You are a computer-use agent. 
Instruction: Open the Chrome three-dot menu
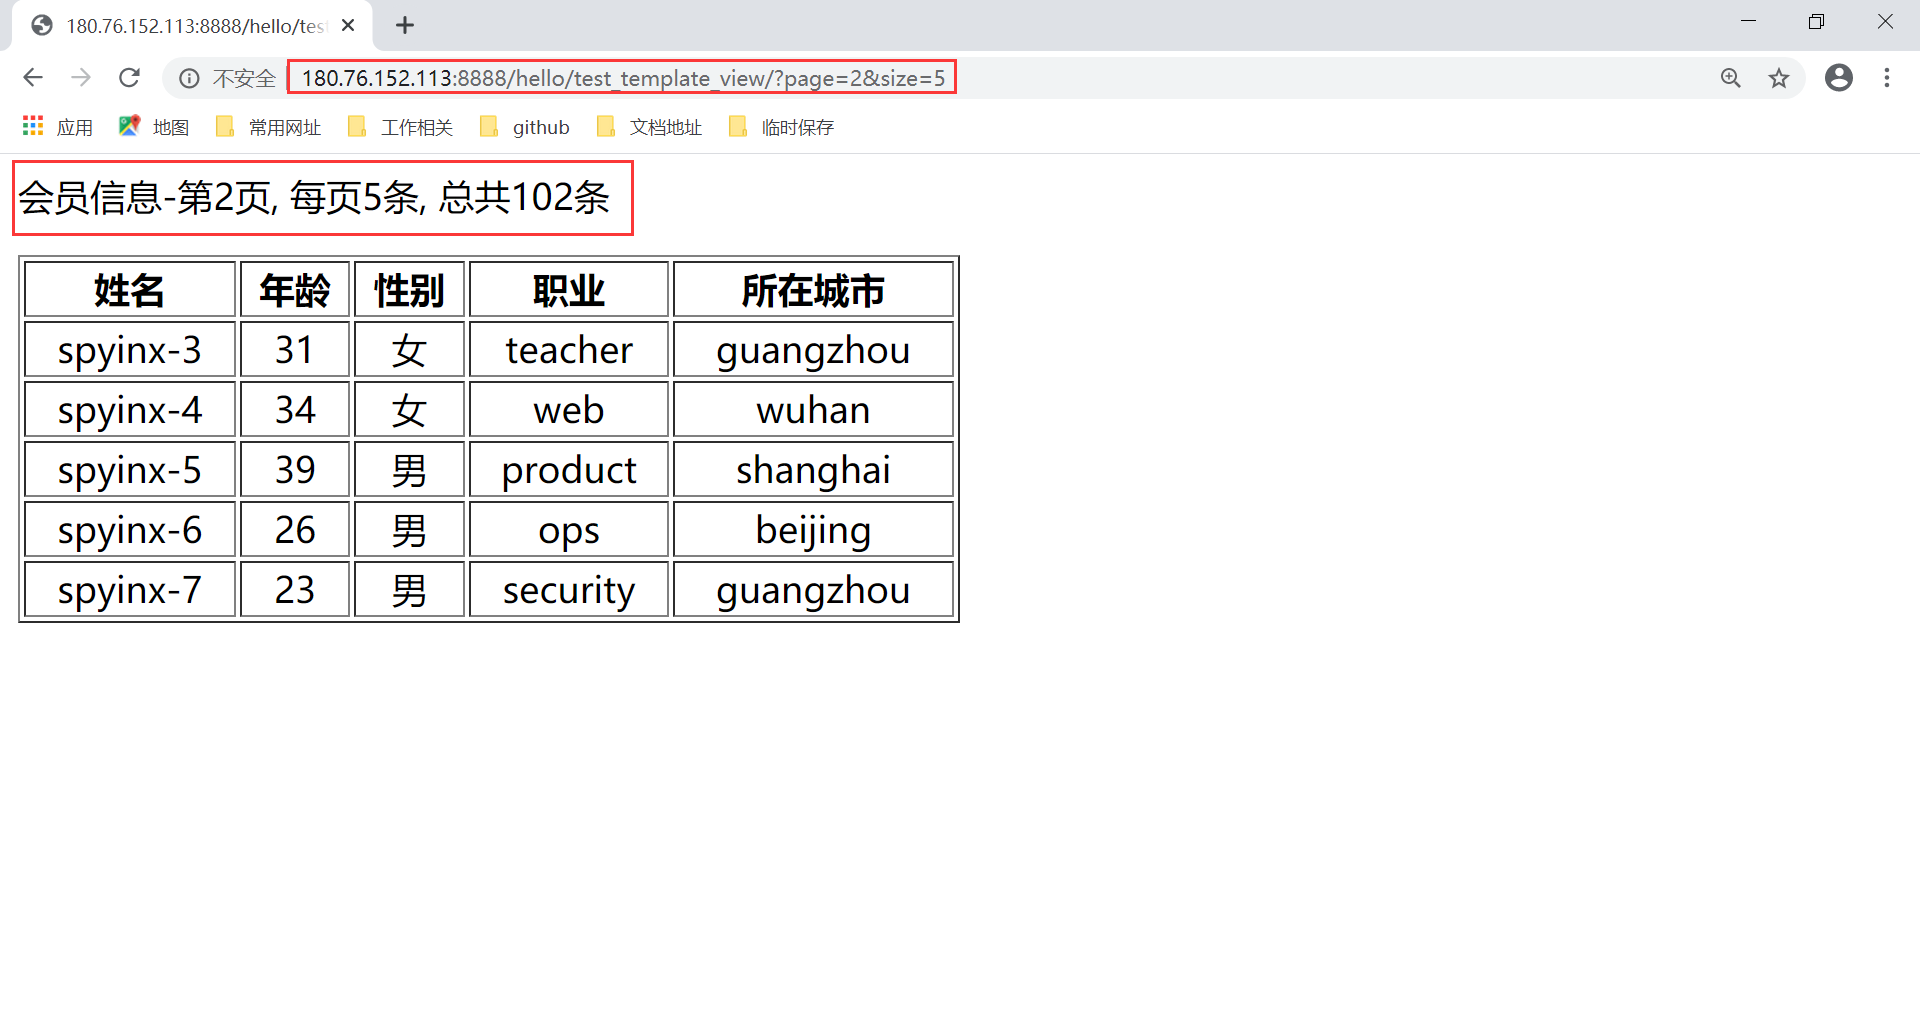[1887, 78]
